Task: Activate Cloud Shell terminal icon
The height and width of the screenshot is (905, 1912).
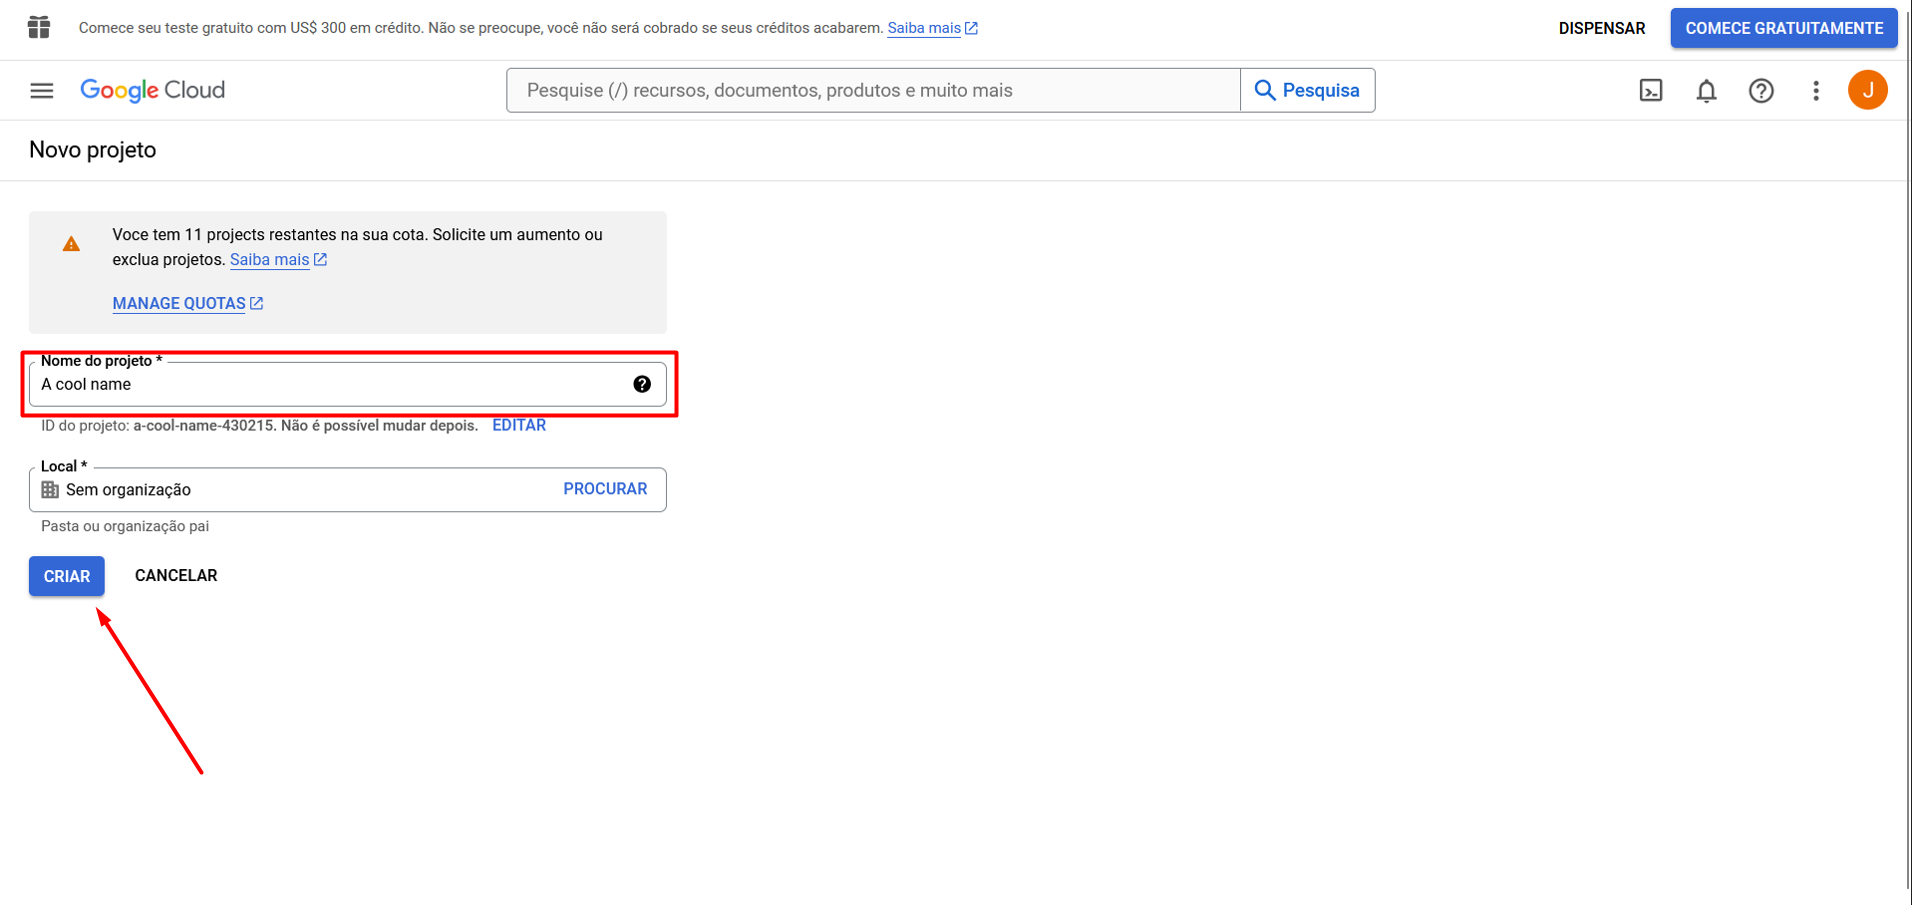Action: pos(1651,91)
